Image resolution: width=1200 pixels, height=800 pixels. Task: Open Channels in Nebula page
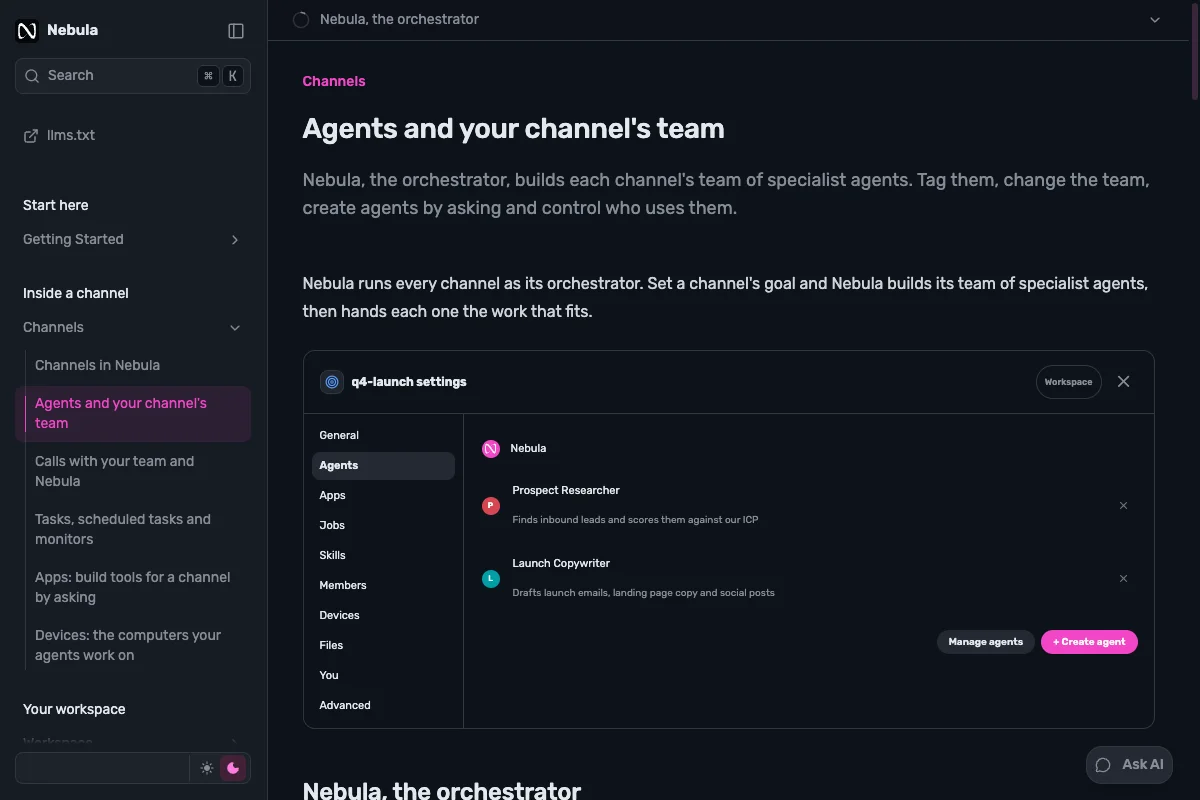point(97,365)
